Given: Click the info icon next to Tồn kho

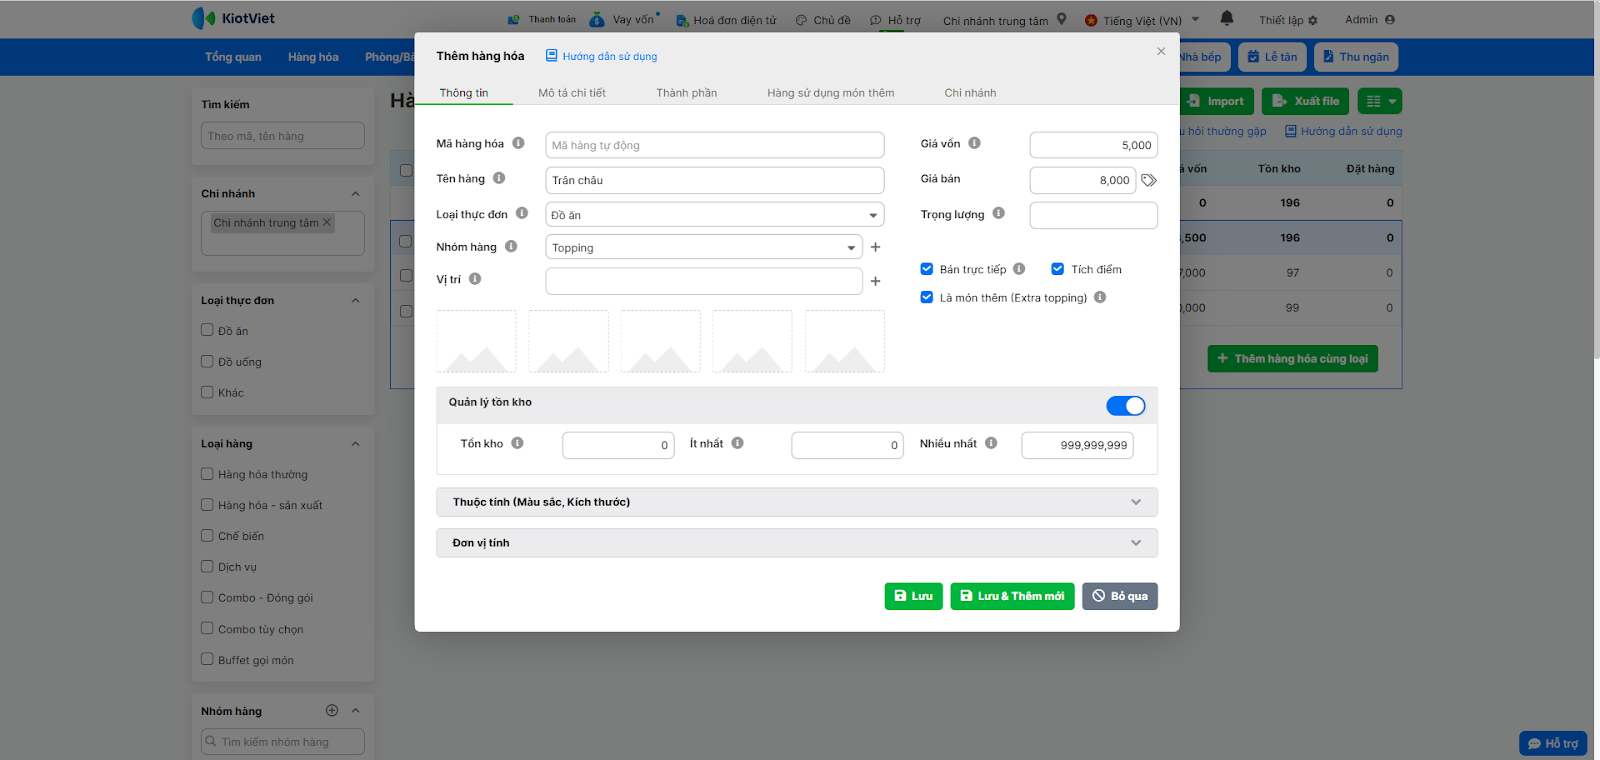Looking at the screenshot, I should point(518,443).
